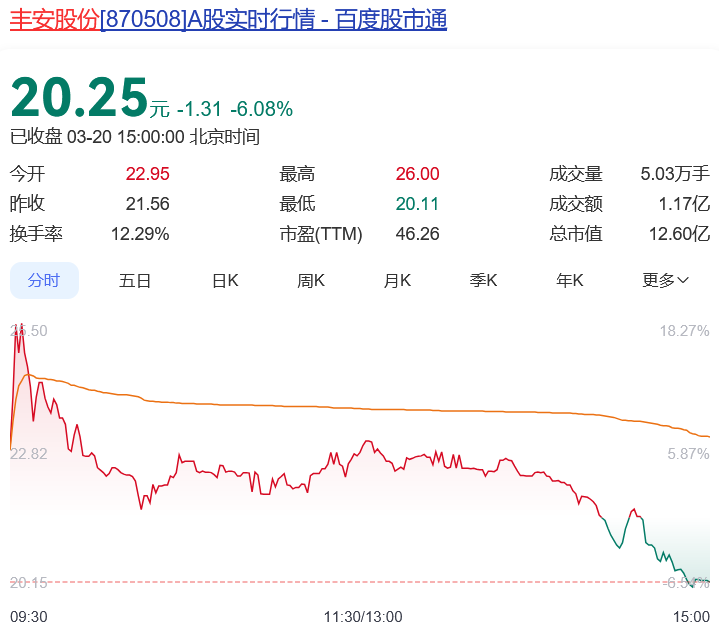Open the 月K chart tab
Screen dimensions: 719x629
pos(397,280)
